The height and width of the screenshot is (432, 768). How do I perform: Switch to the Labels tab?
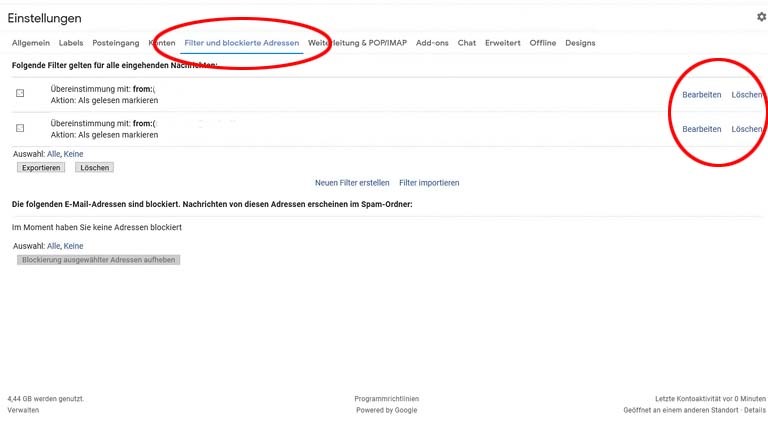[x=71, y=43]
